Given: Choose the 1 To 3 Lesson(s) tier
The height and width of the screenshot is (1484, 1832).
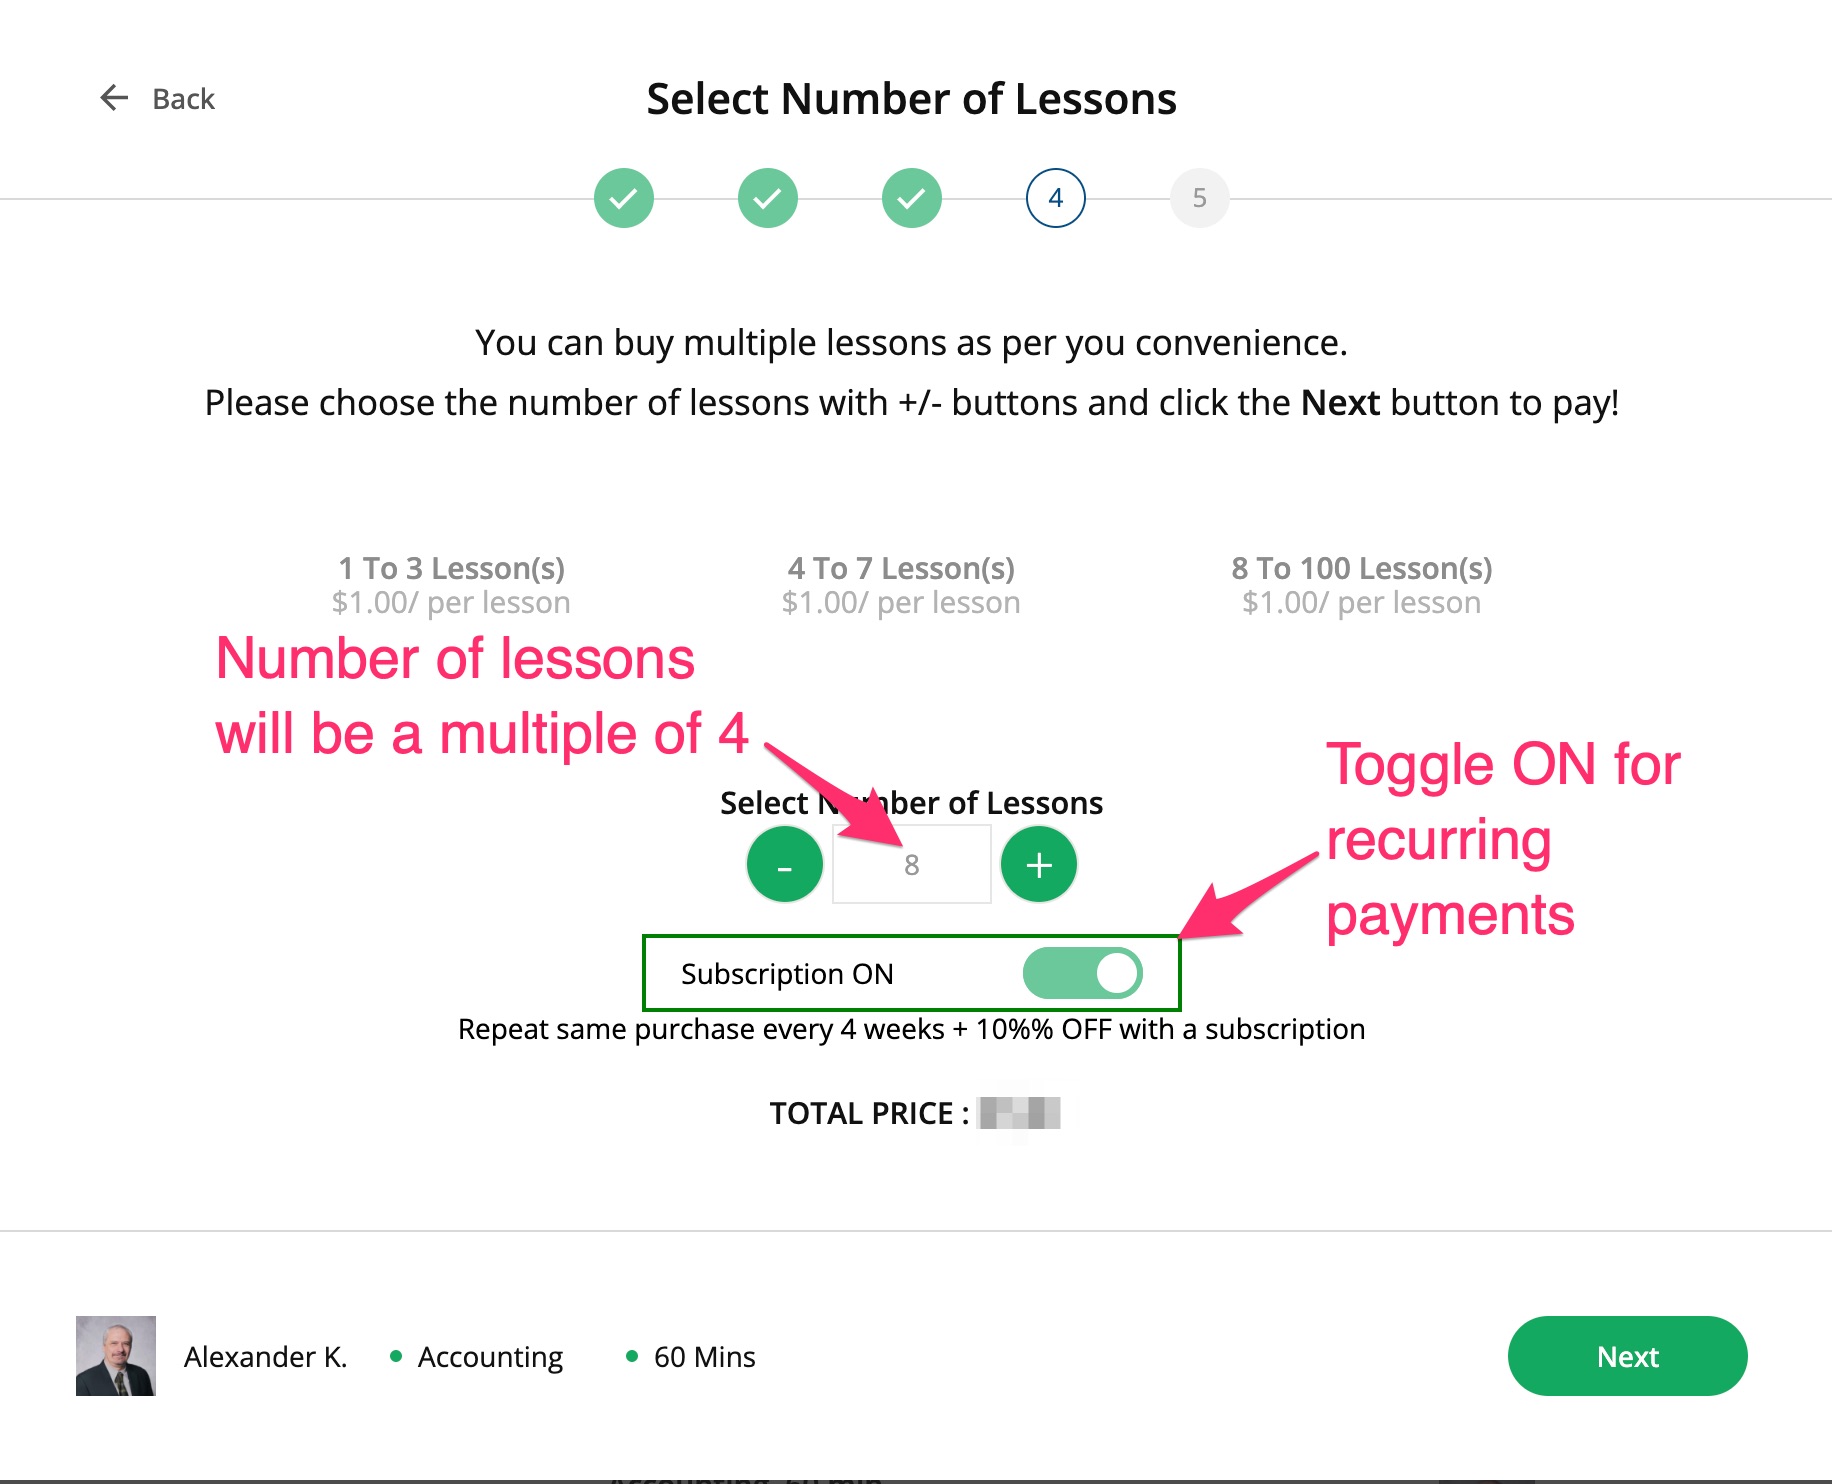Looking at the screenshot, I should pos(451,585).
